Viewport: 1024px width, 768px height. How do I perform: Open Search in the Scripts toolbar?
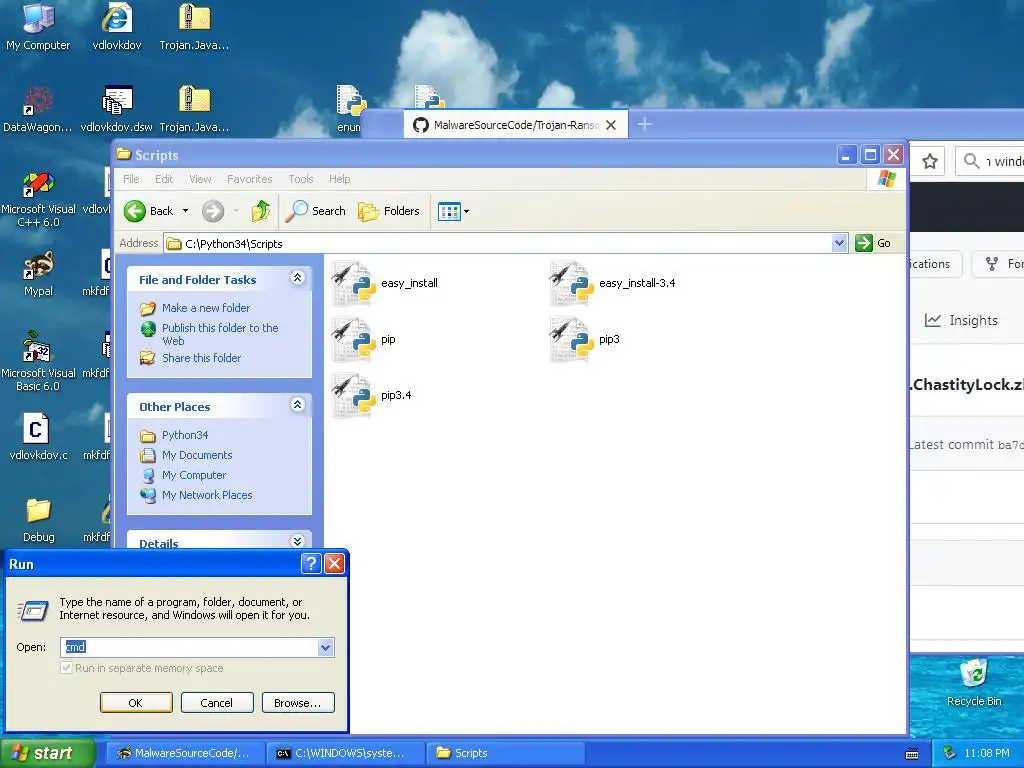pos(315,211)
